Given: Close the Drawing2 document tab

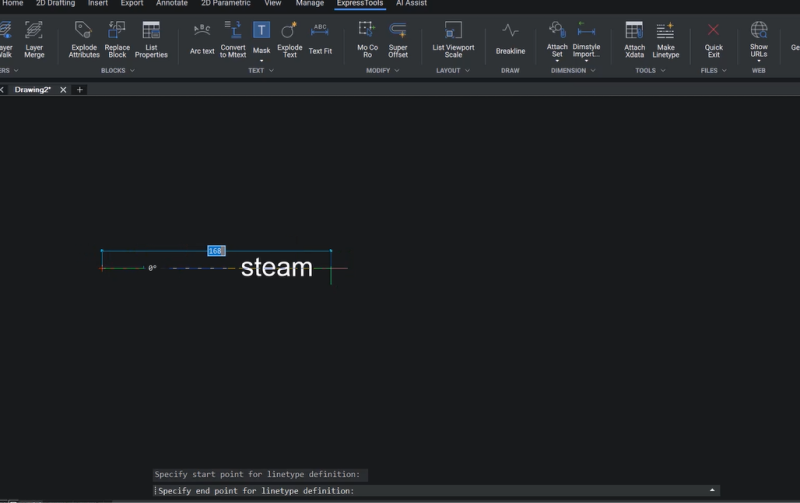Looking at the screenshot, I should click(x=63, y=90).
